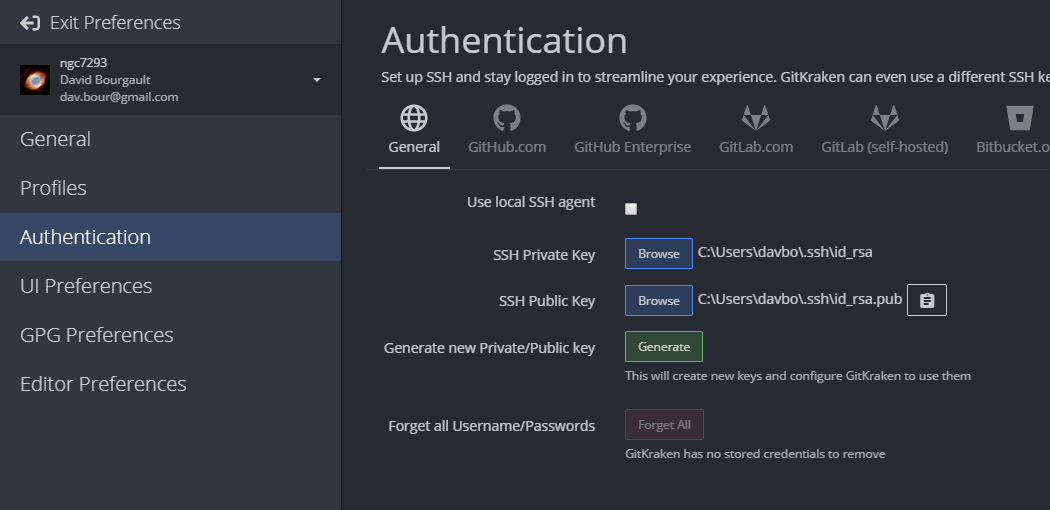Click the 'Forget all Username/Passwords' label
This screenshot has width=1050, height=510.
pyautogui.click(x=492, y=426)
